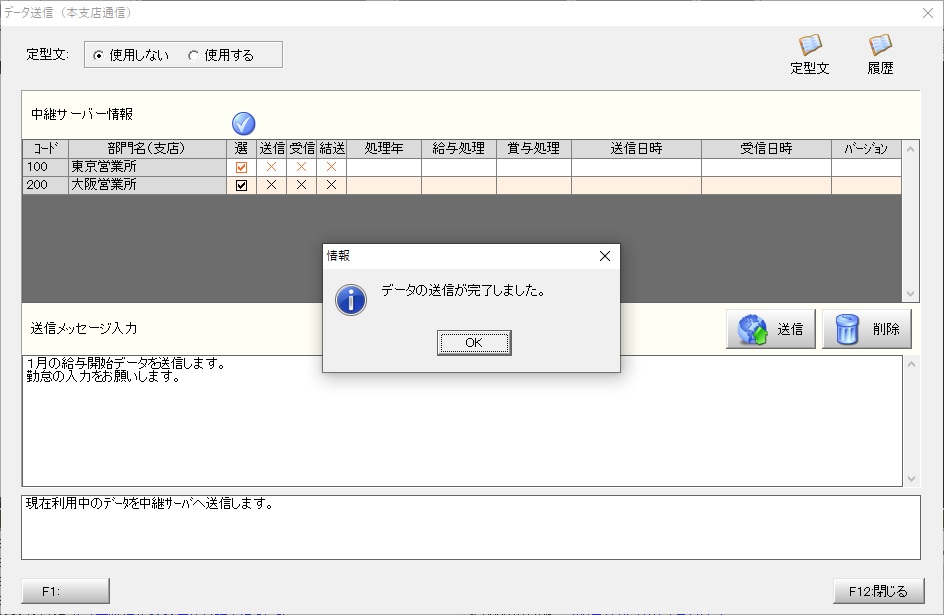Viewport: 944px width, 615px height.
Task: Click the globe 送信 send button
Action: tap(771, 329)
